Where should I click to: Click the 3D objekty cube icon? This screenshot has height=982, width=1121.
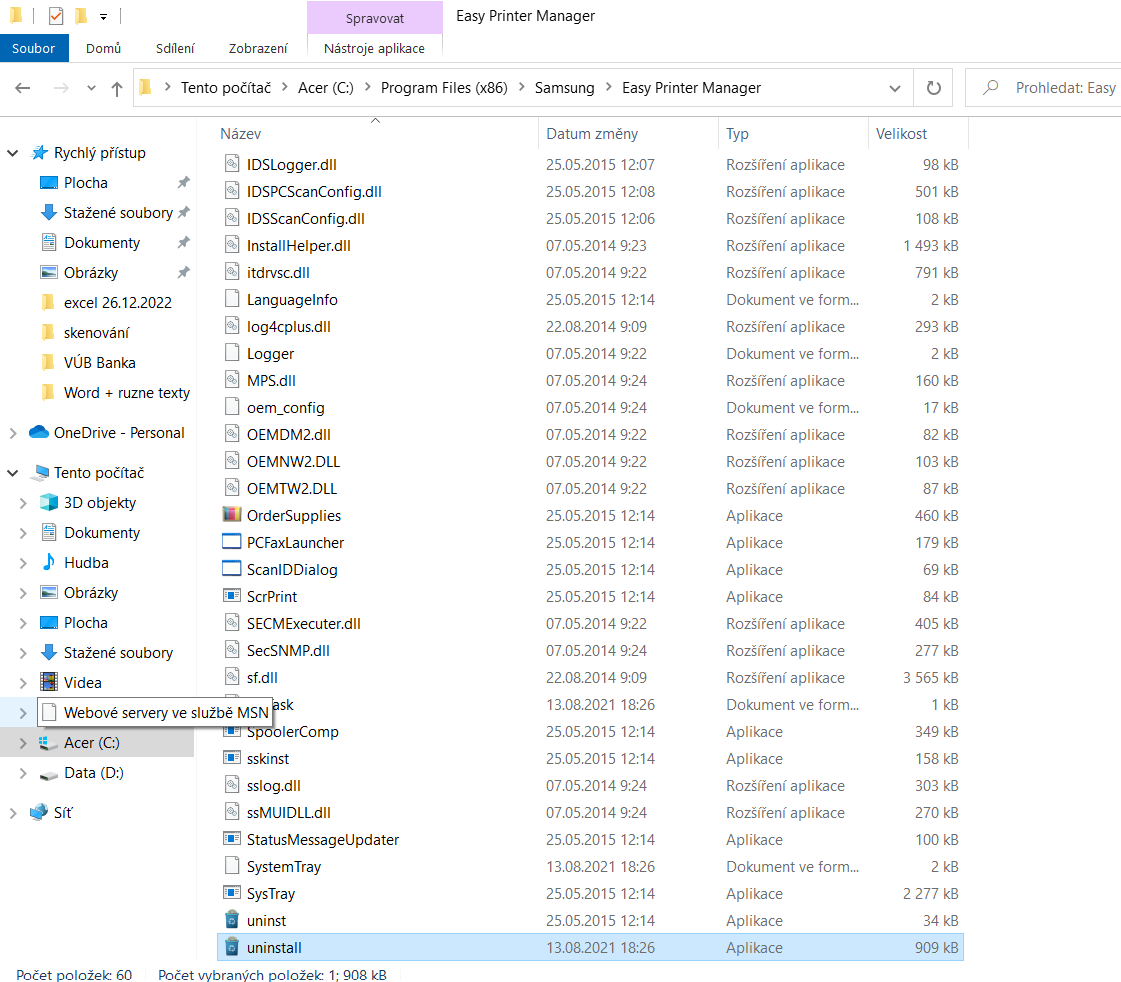click(x=49, y=502)
